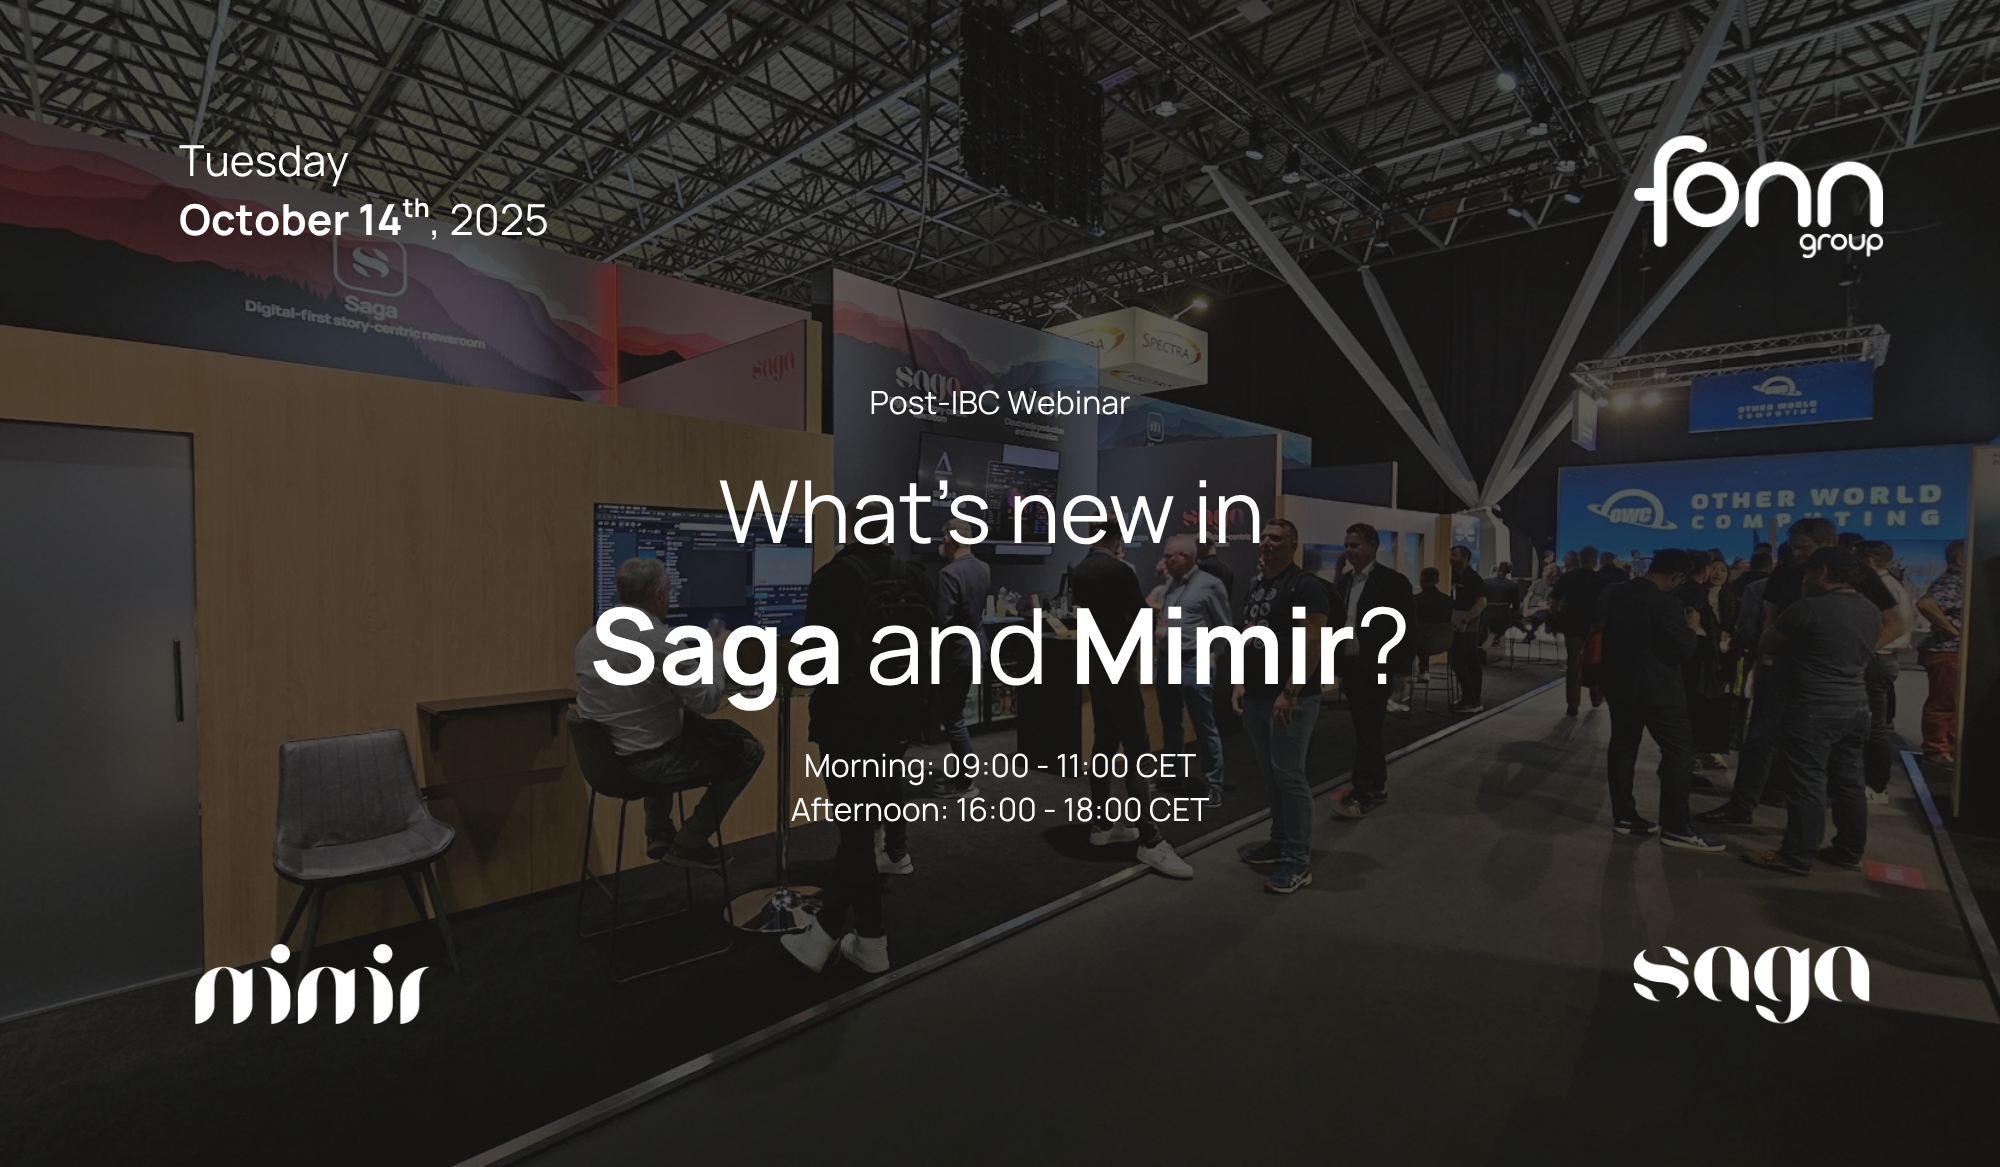Click the bold word Mimir in headline

click(x=1213, y=648)
